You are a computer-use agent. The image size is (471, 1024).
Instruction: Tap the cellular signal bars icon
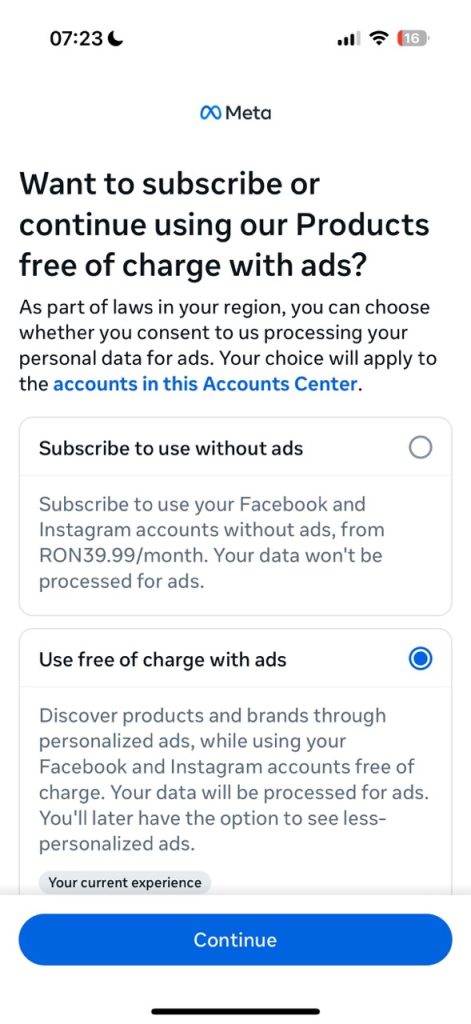coord(348,40)
